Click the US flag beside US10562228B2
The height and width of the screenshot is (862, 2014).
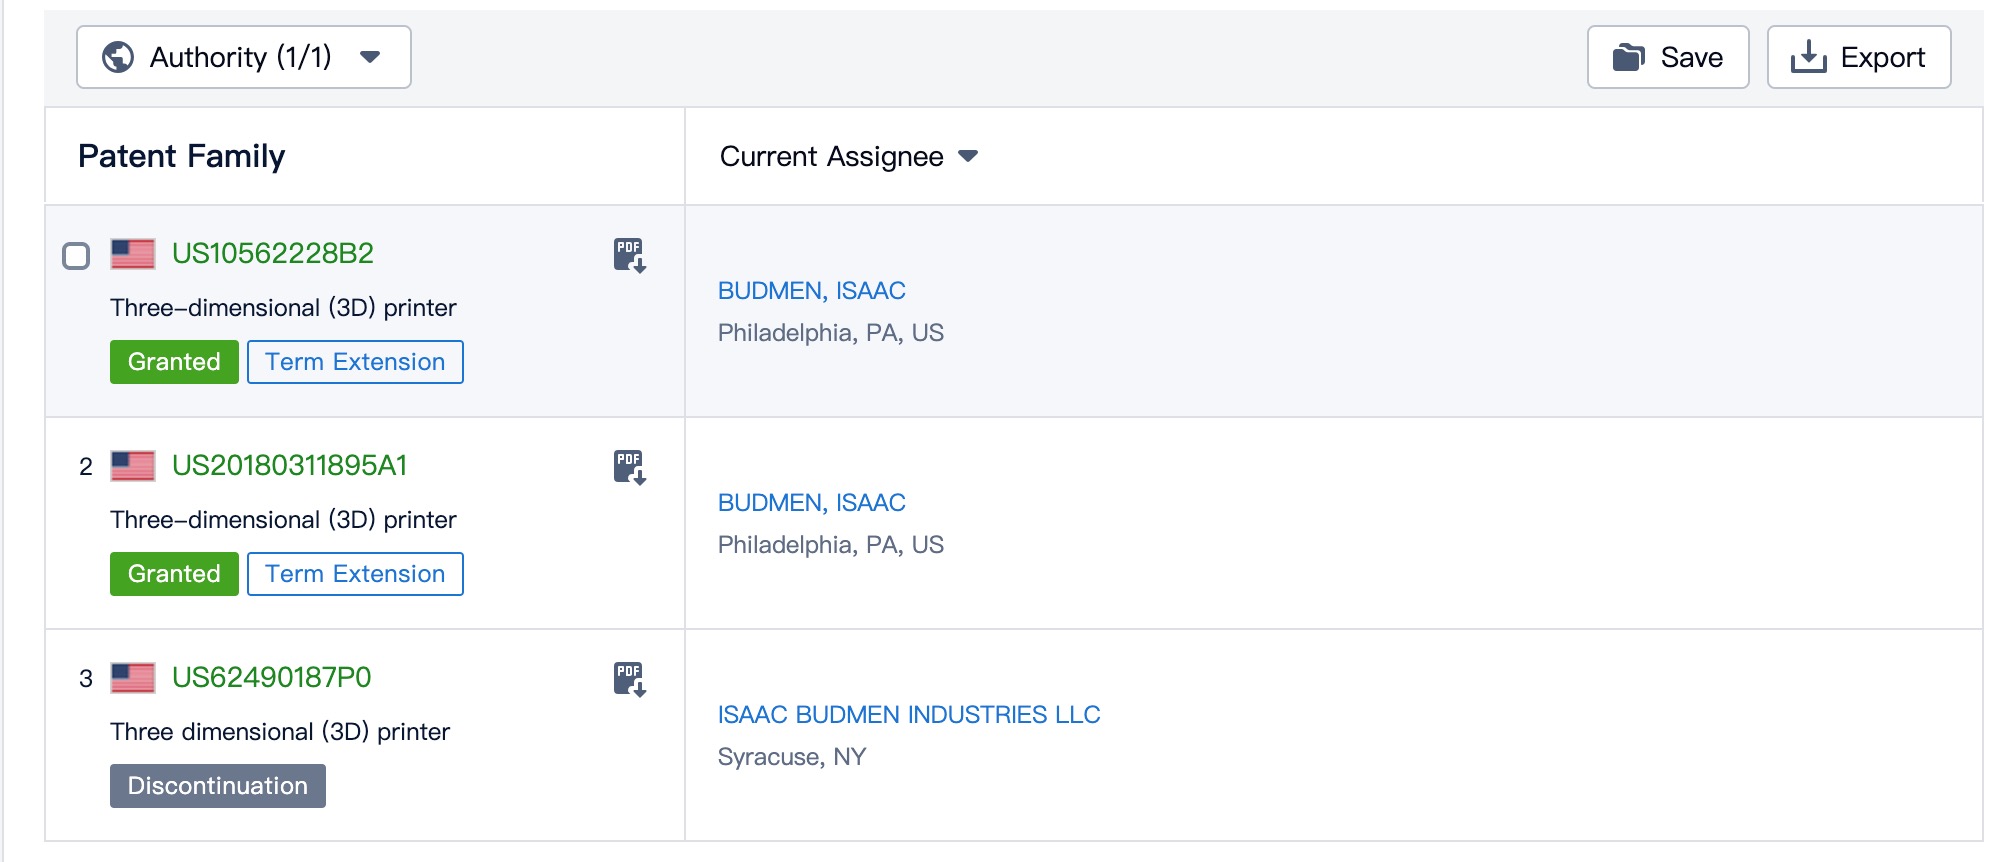click(x=133, y=254)
